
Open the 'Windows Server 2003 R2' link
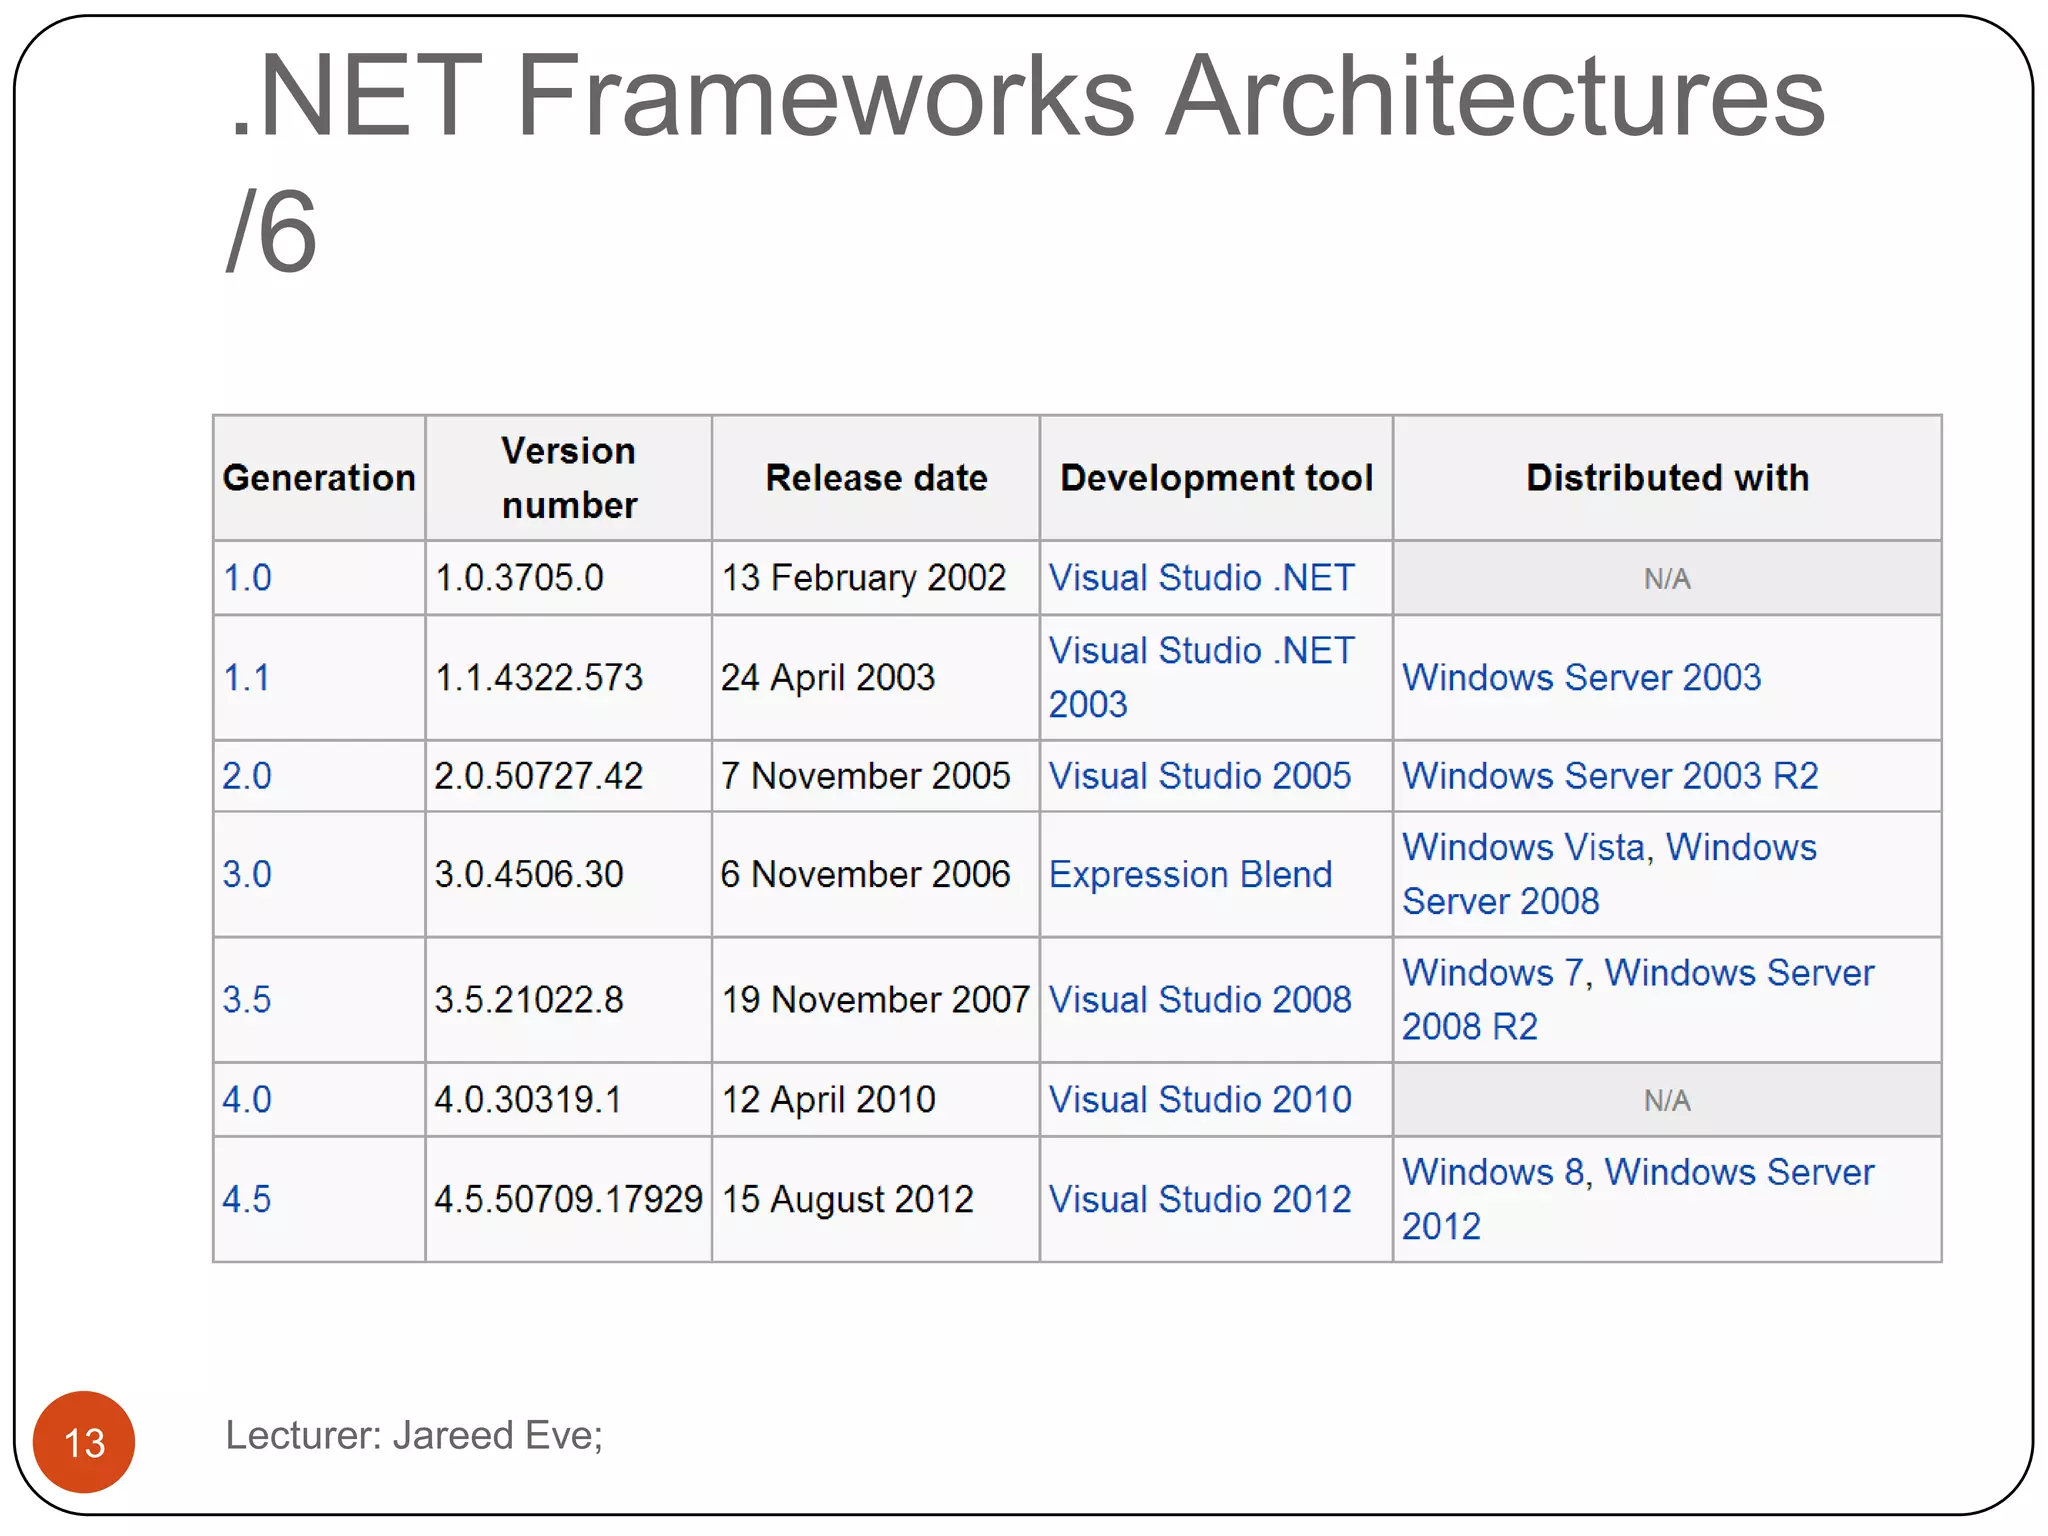[1610, 776]
